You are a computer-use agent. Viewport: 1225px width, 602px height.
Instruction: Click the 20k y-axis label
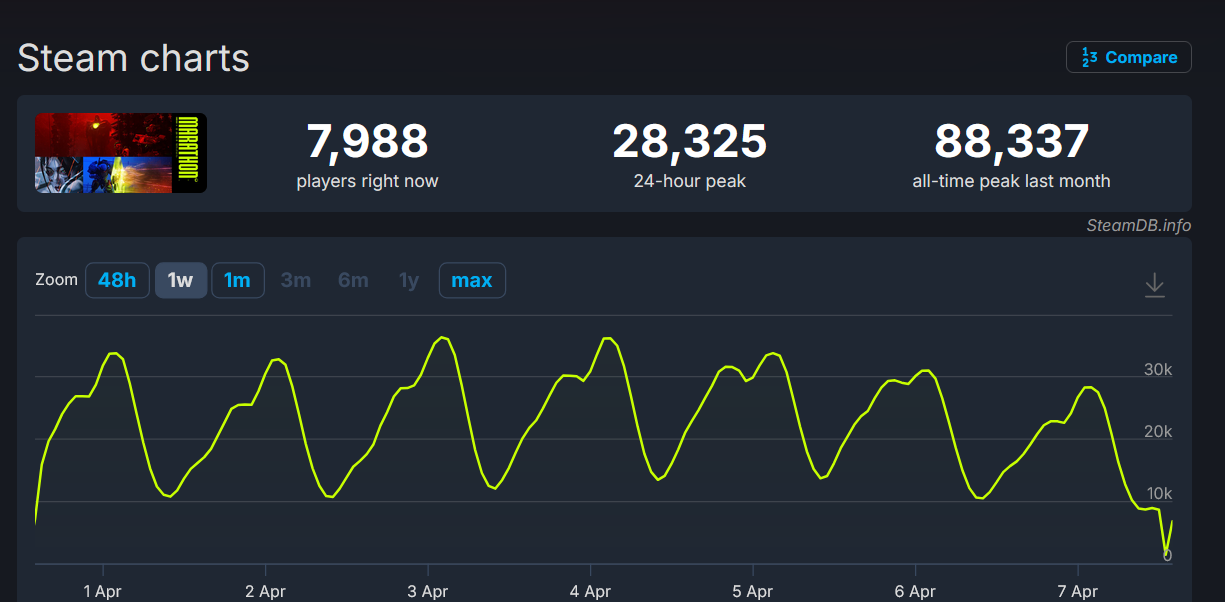pyautogui.click(x=1158, y=432)
